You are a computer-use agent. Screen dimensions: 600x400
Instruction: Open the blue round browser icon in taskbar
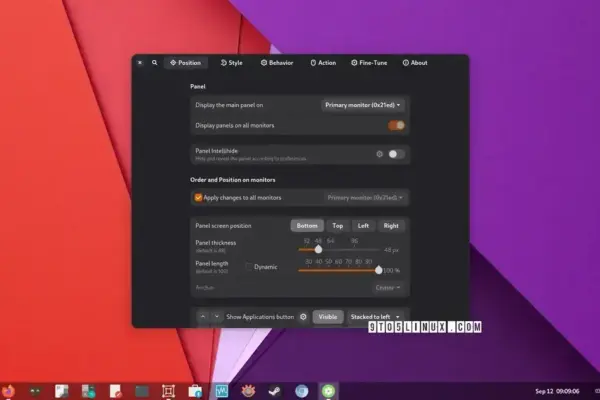point(302,391)
